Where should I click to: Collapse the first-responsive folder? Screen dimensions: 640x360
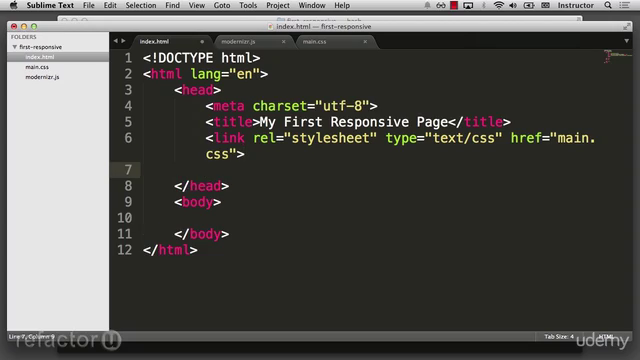[15, 47]
